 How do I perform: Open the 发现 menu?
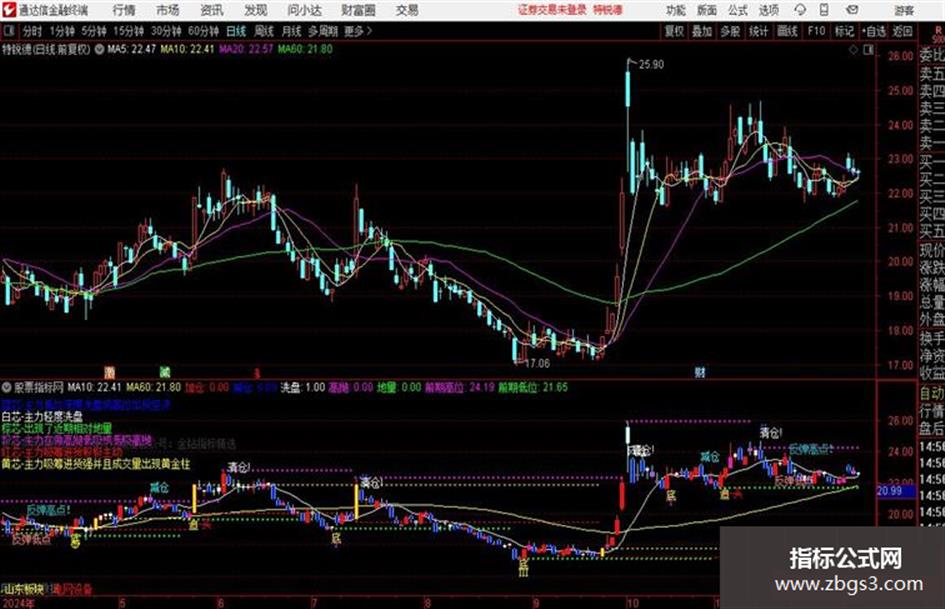(x=256, y=10)
